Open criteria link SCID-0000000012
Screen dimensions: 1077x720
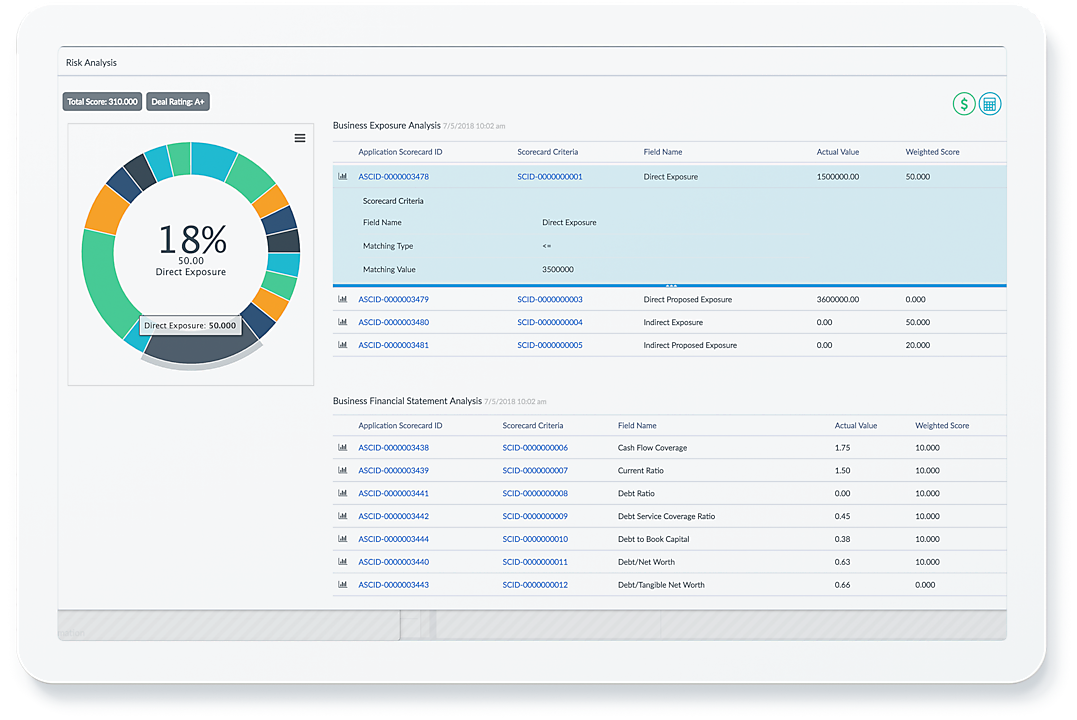point(535,585)
